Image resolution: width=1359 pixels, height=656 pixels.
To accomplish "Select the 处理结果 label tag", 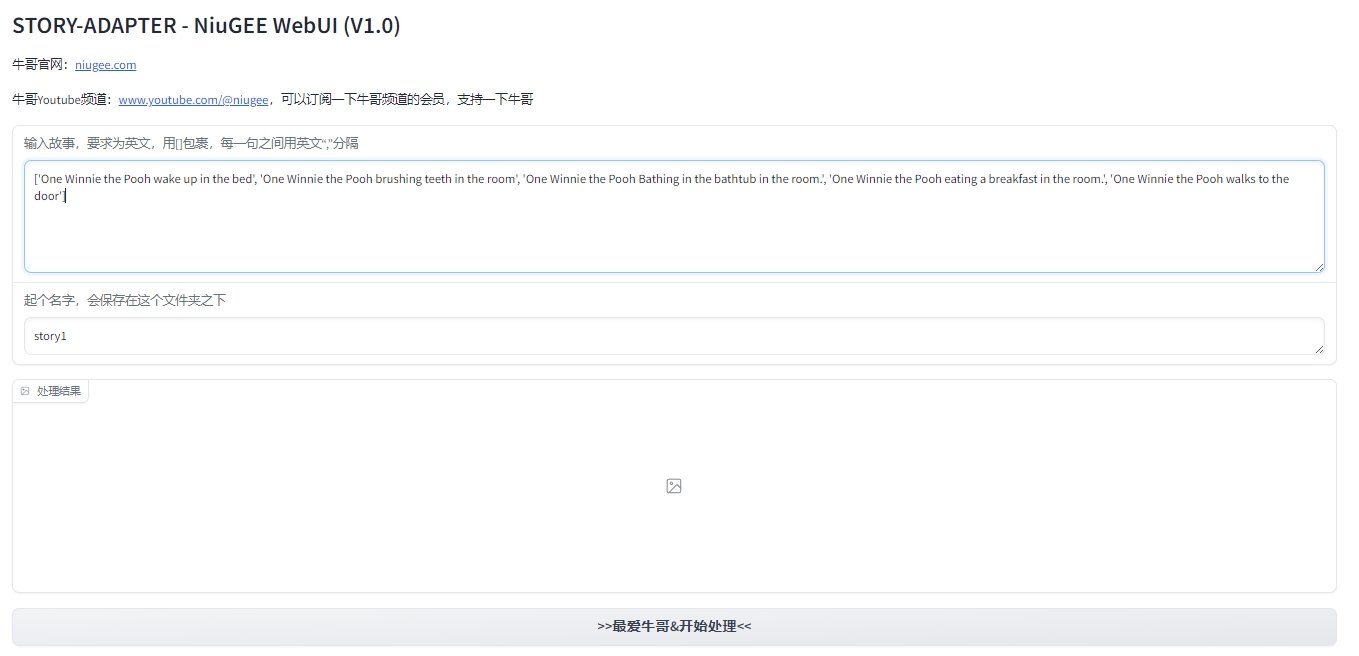I will coord(58,391).
